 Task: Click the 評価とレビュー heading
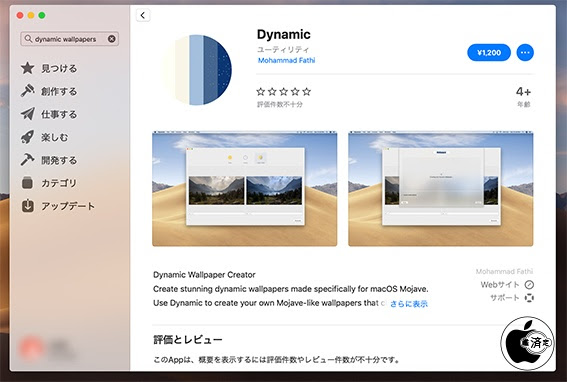(188, 339)
